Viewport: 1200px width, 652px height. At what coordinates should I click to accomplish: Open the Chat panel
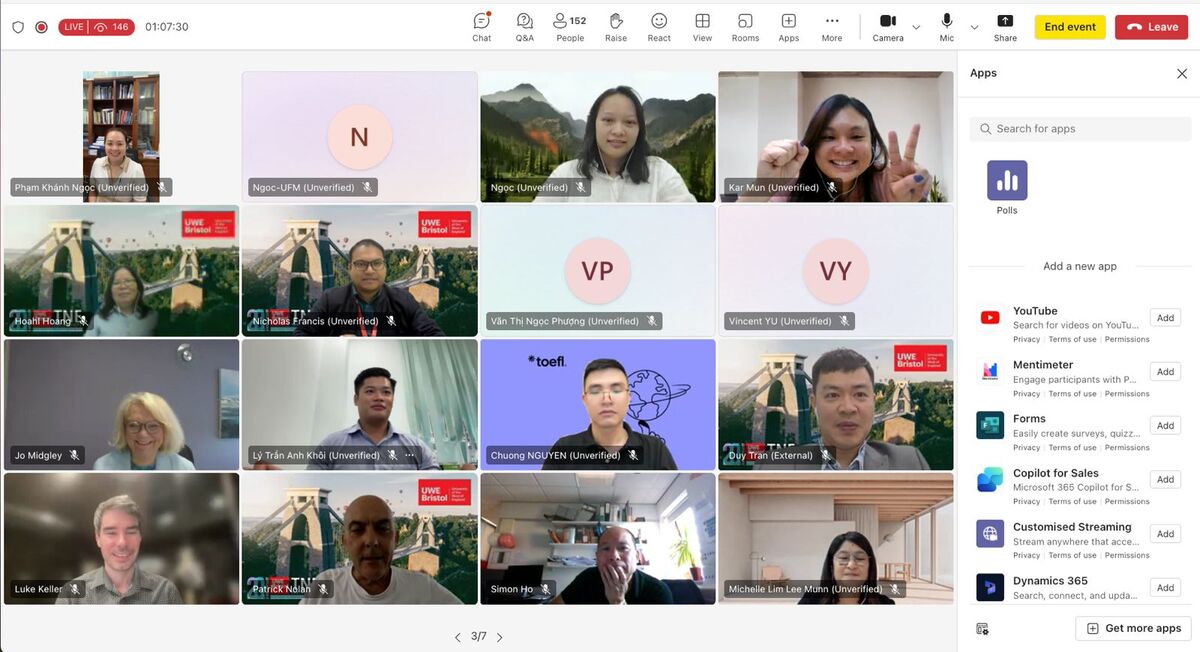[x=482, y=27]
